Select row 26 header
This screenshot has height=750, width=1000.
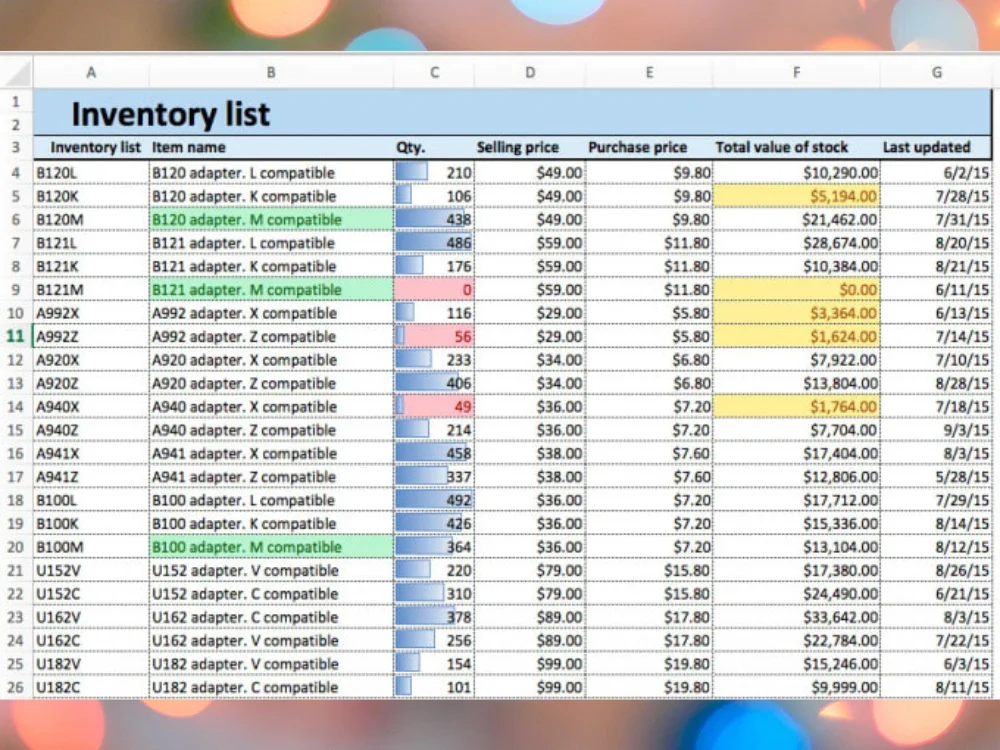pyautogui.click(x=16, y=688)
